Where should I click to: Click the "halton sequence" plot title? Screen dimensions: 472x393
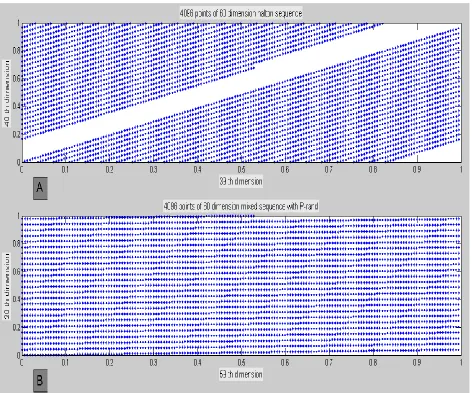click(x=241, y=13)
